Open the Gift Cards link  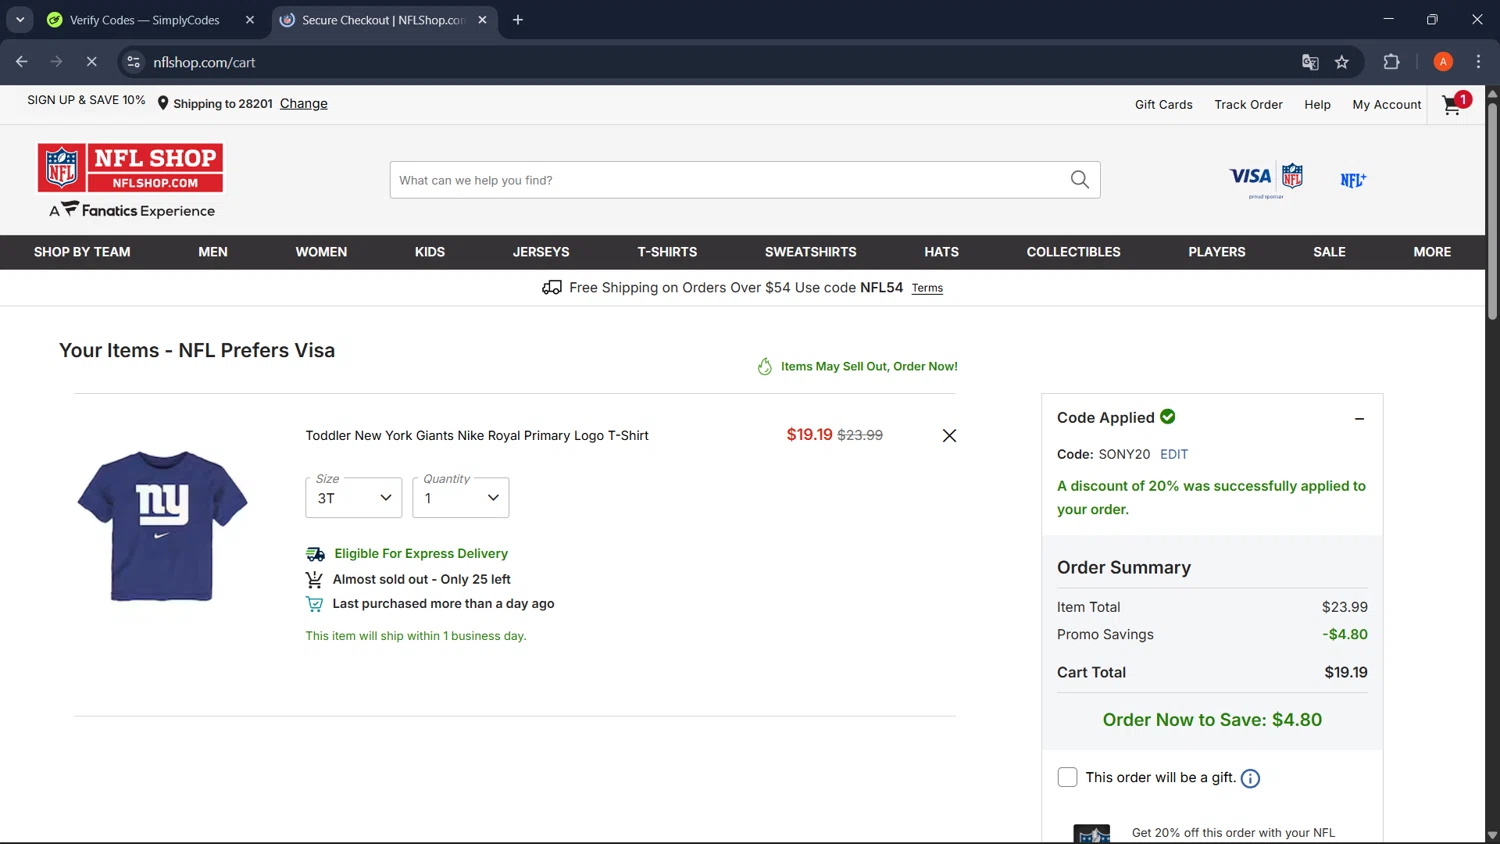coord(1164,104)
